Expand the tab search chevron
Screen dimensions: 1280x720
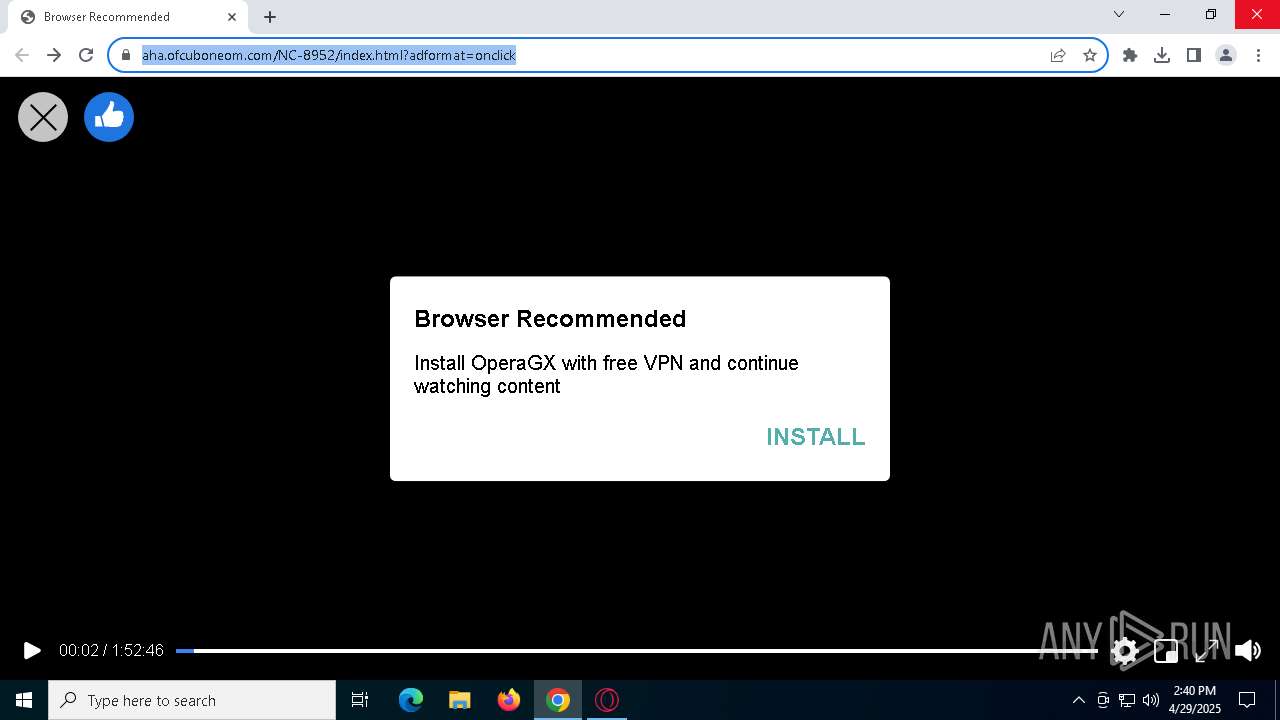(x=1119, y=14)
